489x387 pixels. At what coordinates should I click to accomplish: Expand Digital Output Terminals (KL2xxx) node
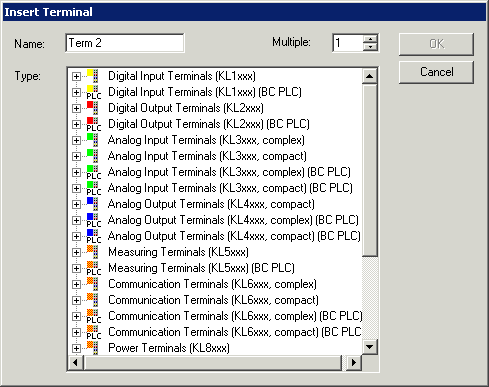[x=76, y=108]
